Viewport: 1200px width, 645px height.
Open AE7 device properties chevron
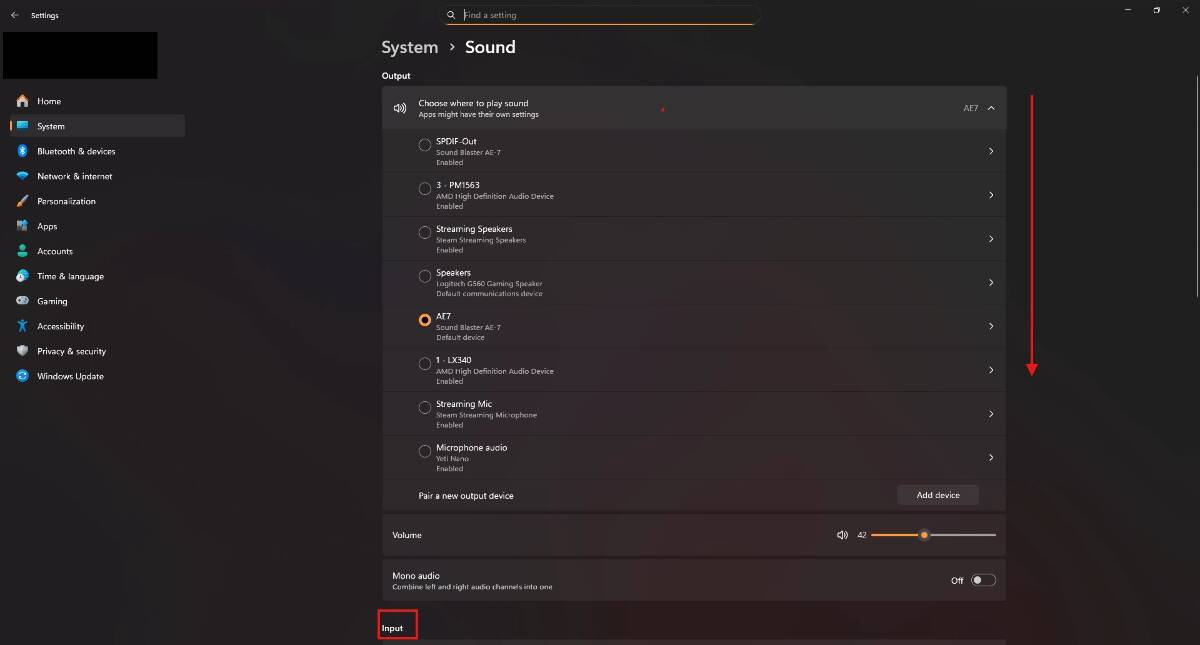pos(991,326)
